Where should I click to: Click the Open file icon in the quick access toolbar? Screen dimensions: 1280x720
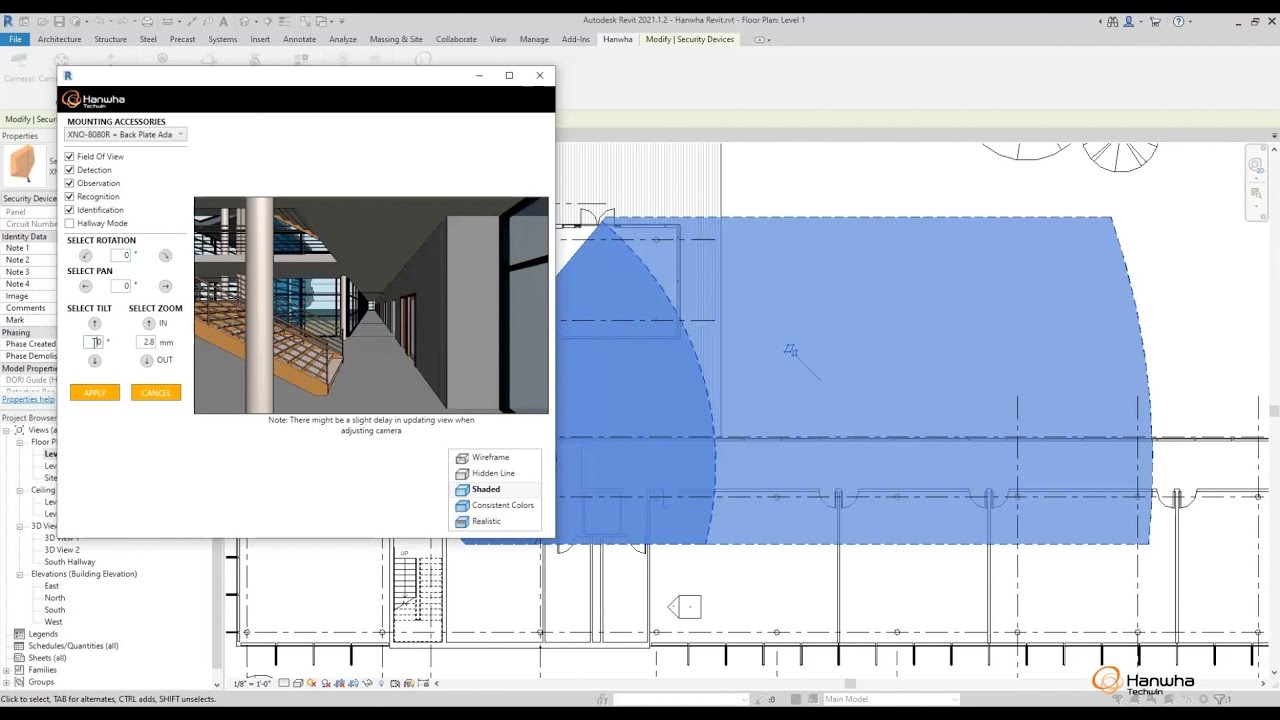point(42,21)
